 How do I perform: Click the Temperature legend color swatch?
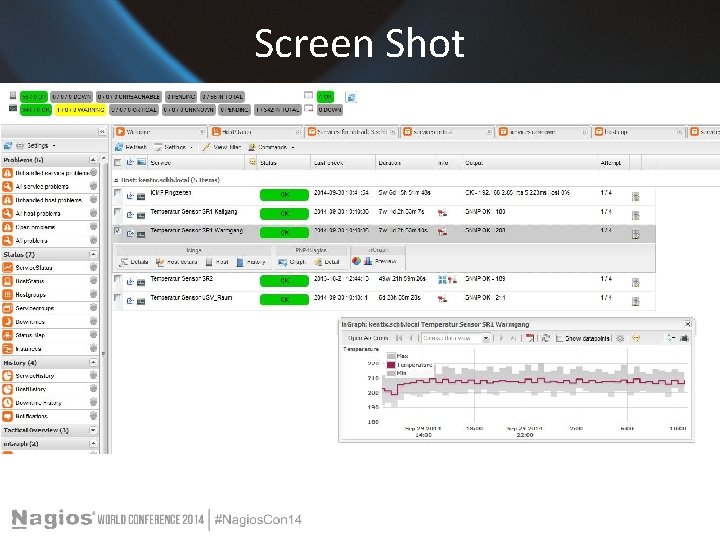(391, 365)
